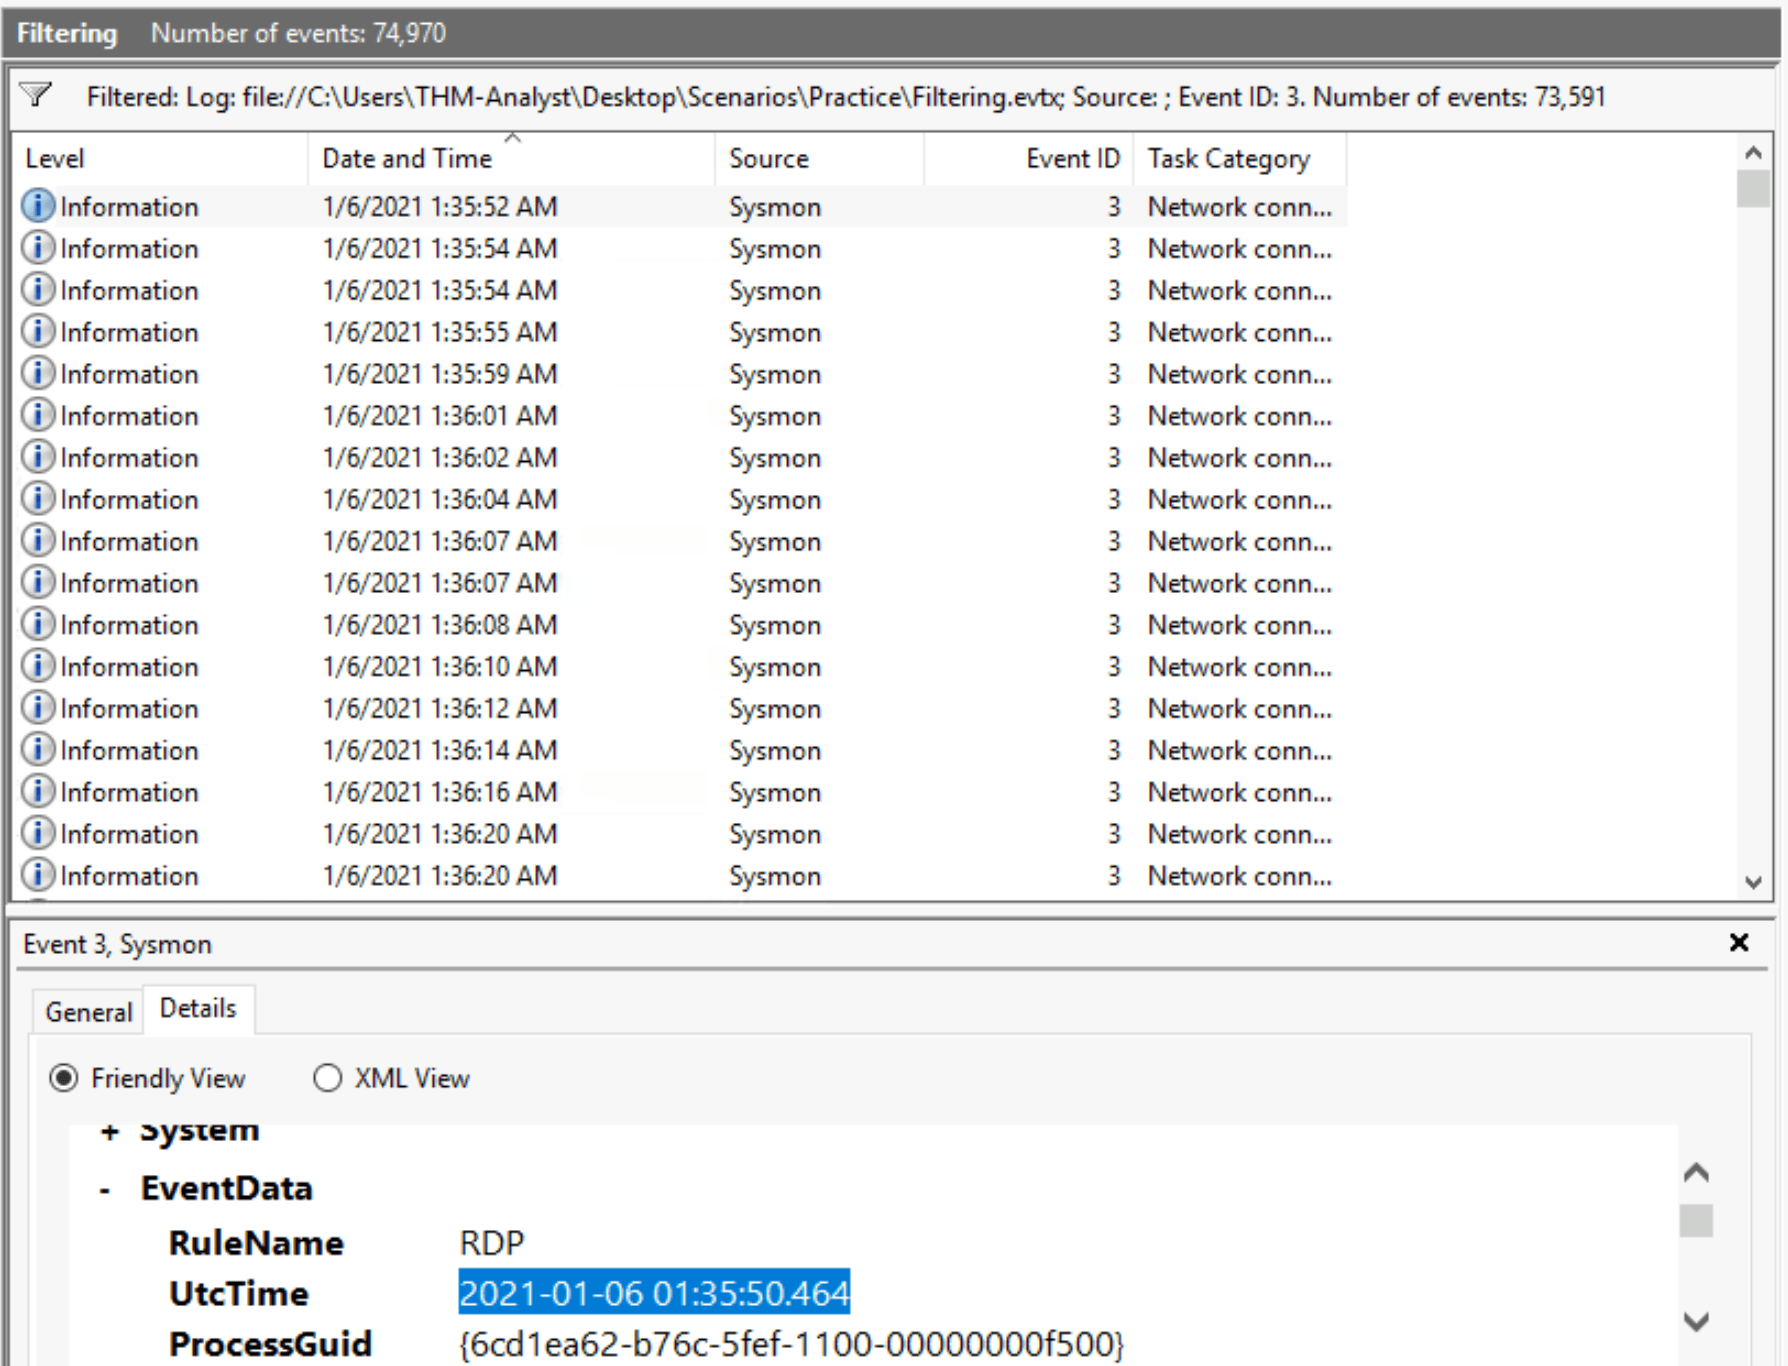Screen dimensions: 1788x1366
Task: Select XML View radio button
Action: coord(327,1078)
